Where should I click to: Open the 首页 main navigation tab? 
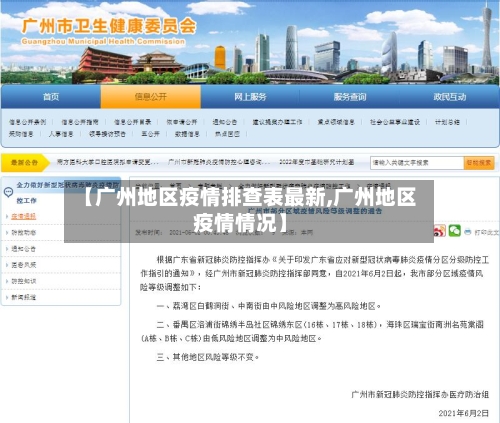[x=51, y=97]
